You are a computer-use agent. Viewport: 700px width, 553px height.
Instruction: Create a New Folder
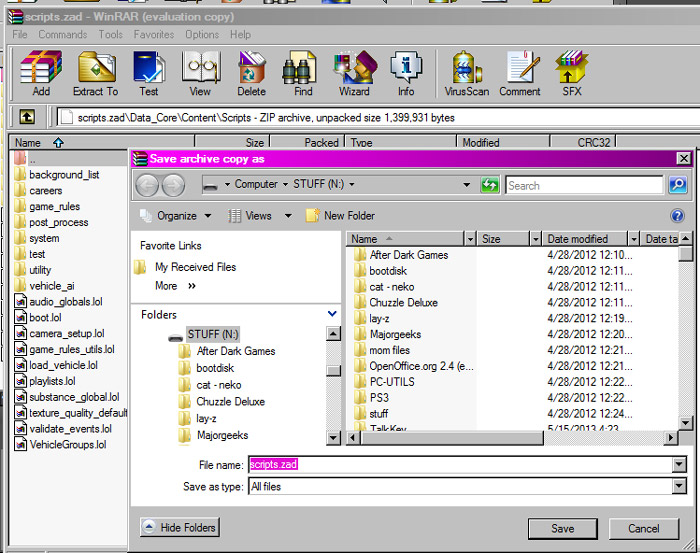[x=341, y=216]
